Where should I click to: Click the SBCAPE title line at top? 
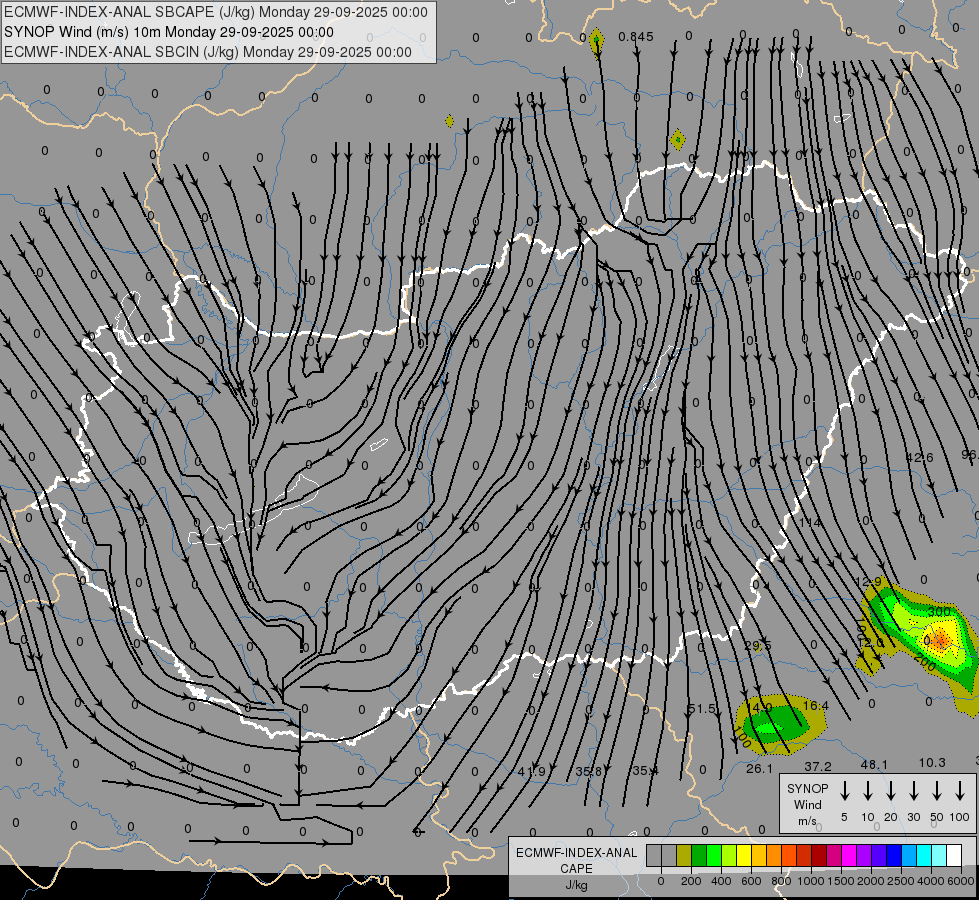(x=216, y=12)
